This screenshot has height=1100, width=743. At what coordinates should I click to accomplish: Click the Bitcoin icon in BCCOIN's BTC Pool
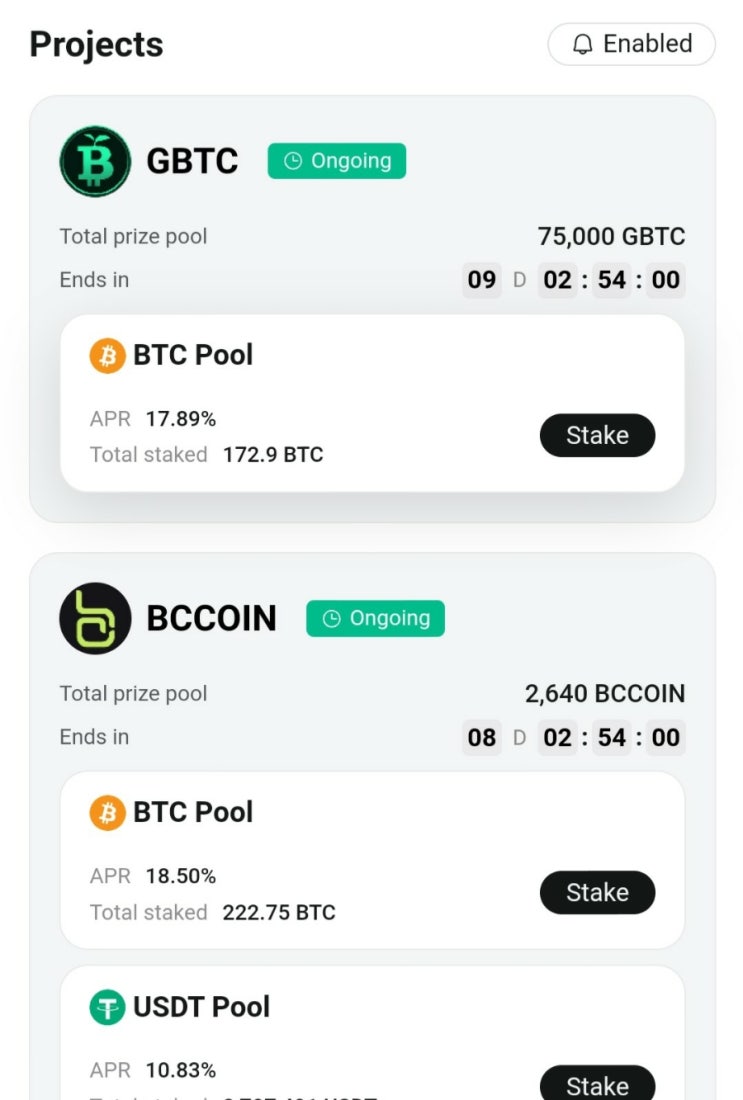point(107,812)
